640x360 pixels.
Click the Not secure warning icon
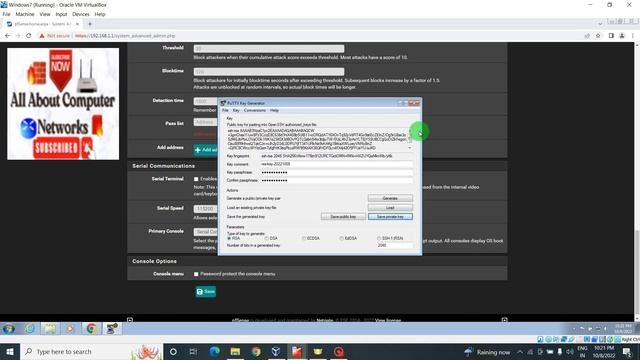42,36
